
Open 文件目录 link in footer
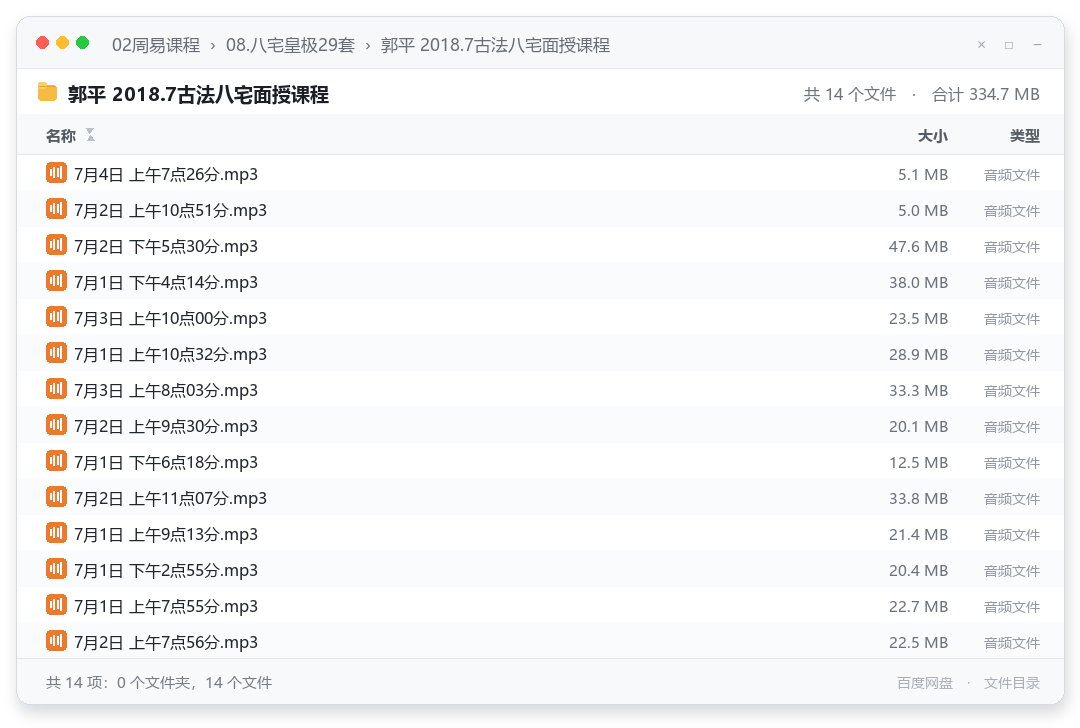pyautogui.click(x=1012, y=683)
